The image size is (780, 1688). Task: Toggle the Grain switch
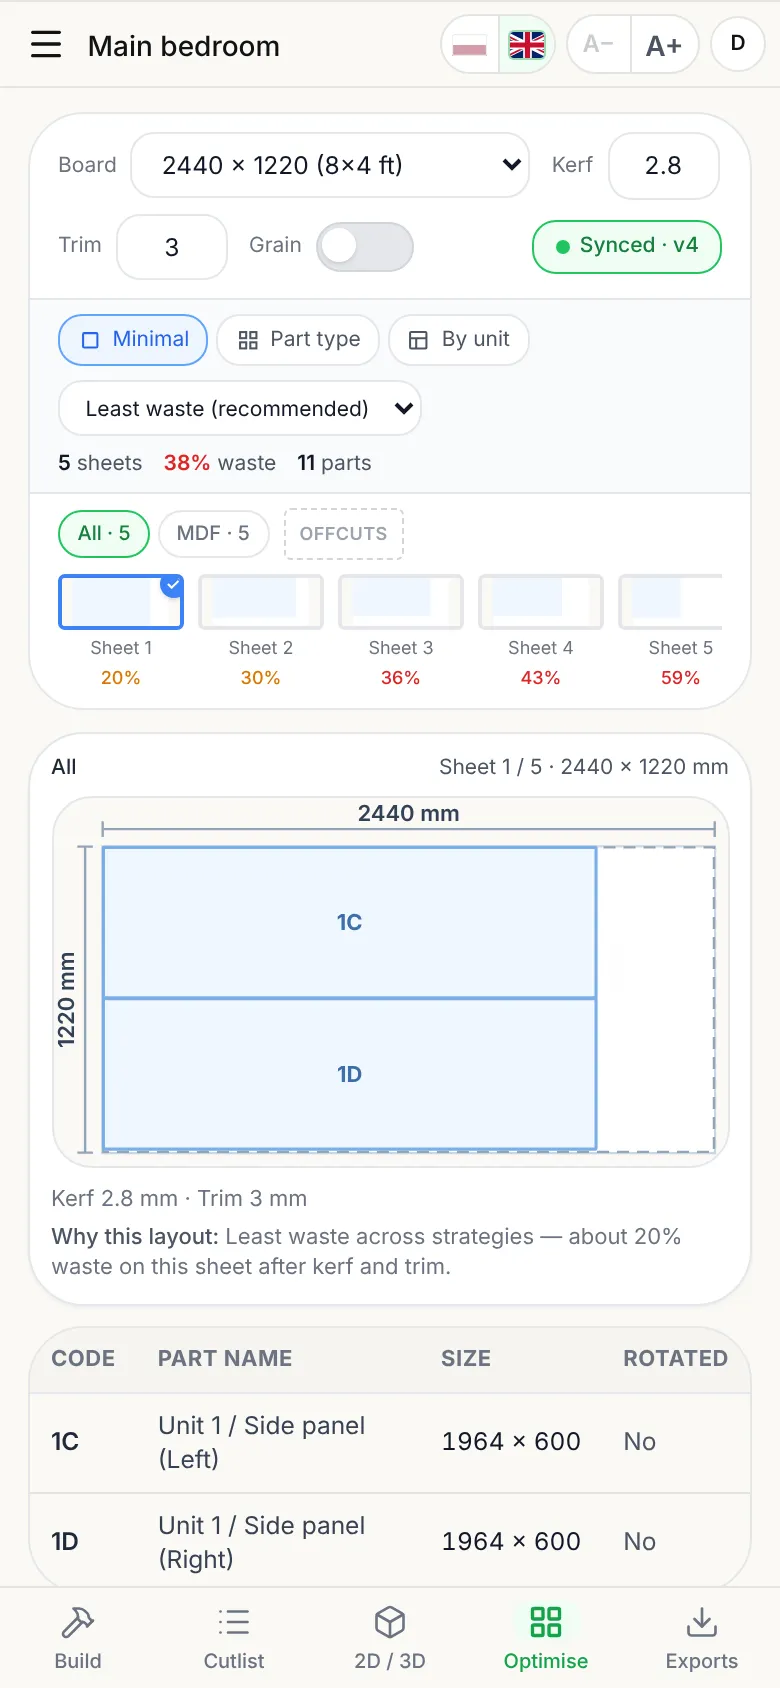pos(365,247)
